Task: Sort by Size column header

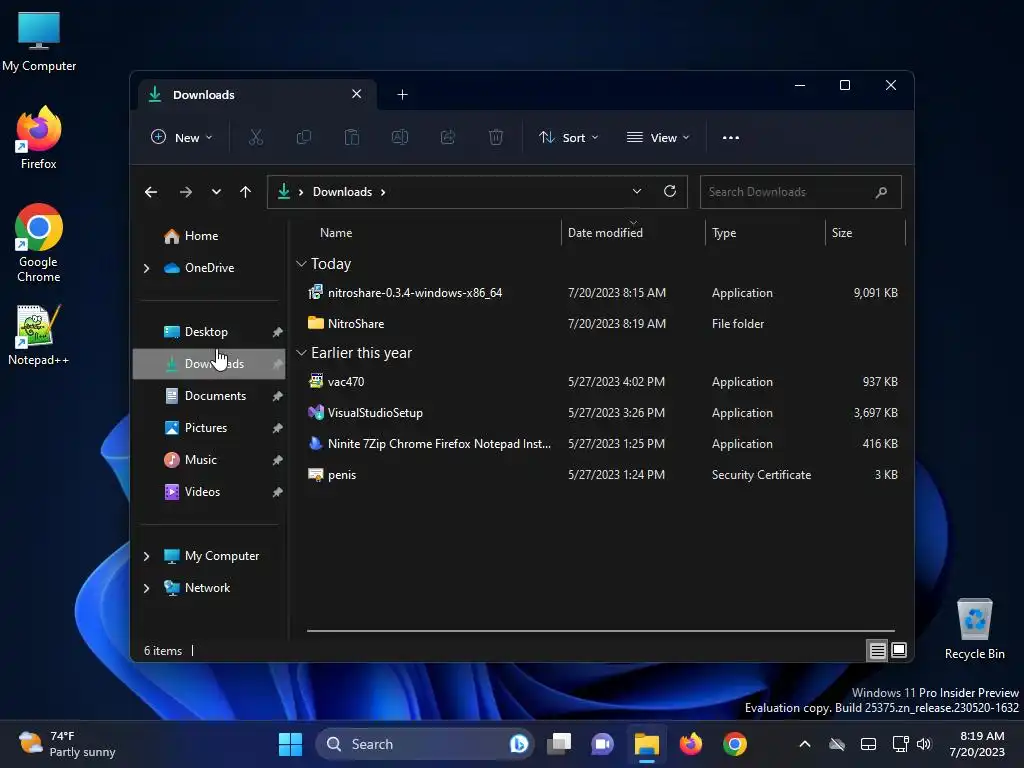Action: coord(865,232)
